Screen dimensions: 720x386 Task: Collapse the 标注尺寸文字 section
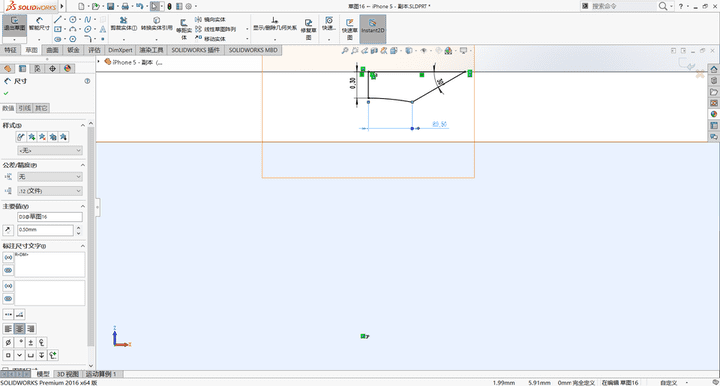[83, 246]
